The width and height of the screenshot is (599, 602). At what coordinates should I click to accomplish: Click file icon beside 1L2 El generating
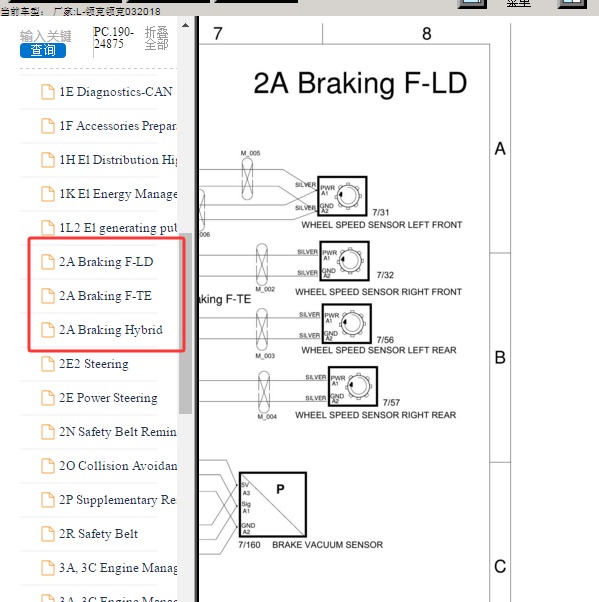[x=48, y=228]
